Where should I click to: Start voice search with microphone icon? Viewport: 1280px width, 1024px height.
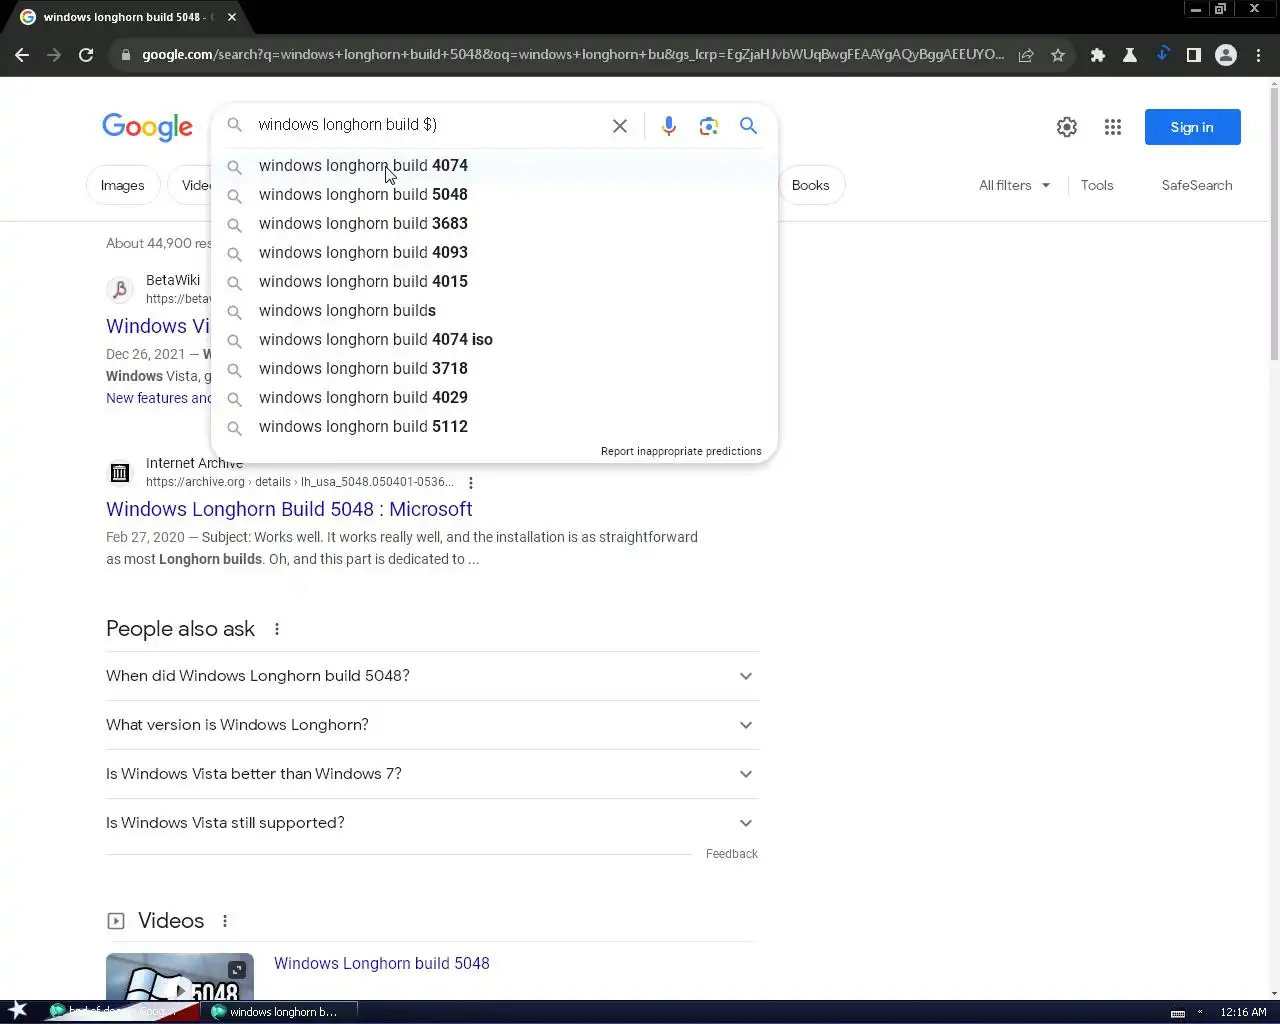(x=669, y=126)
